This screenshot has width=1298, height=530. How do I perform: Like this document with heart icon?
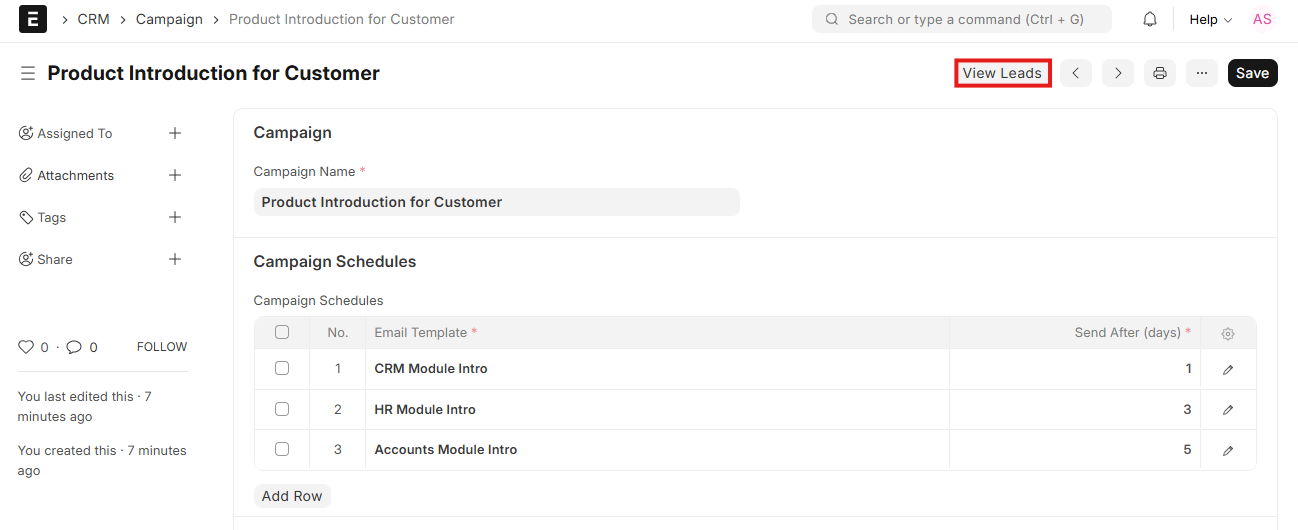(x=26, y=347)
